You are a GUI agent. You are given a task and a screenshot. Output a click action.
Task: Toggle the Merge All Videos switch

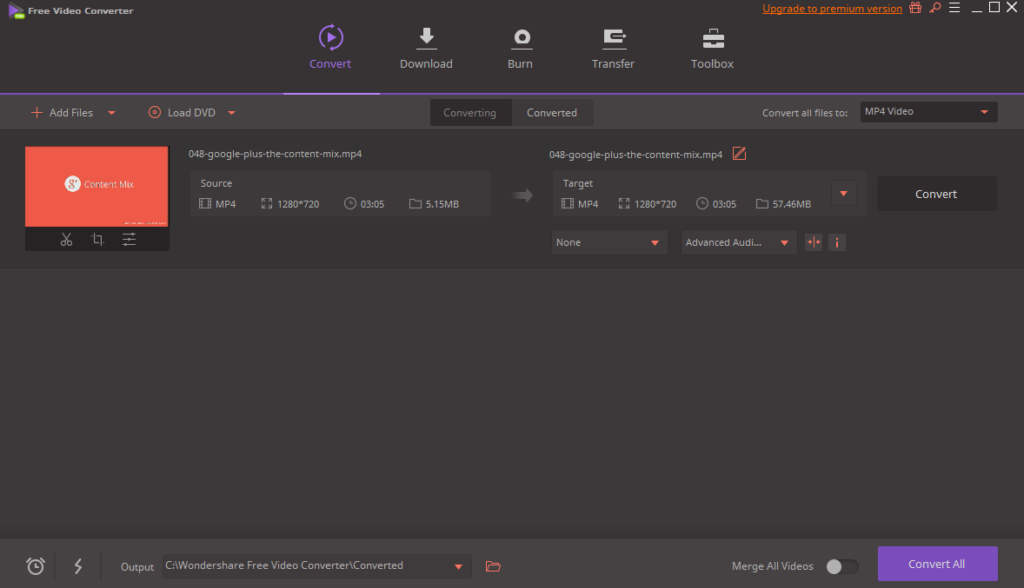(x=842, y=566)
